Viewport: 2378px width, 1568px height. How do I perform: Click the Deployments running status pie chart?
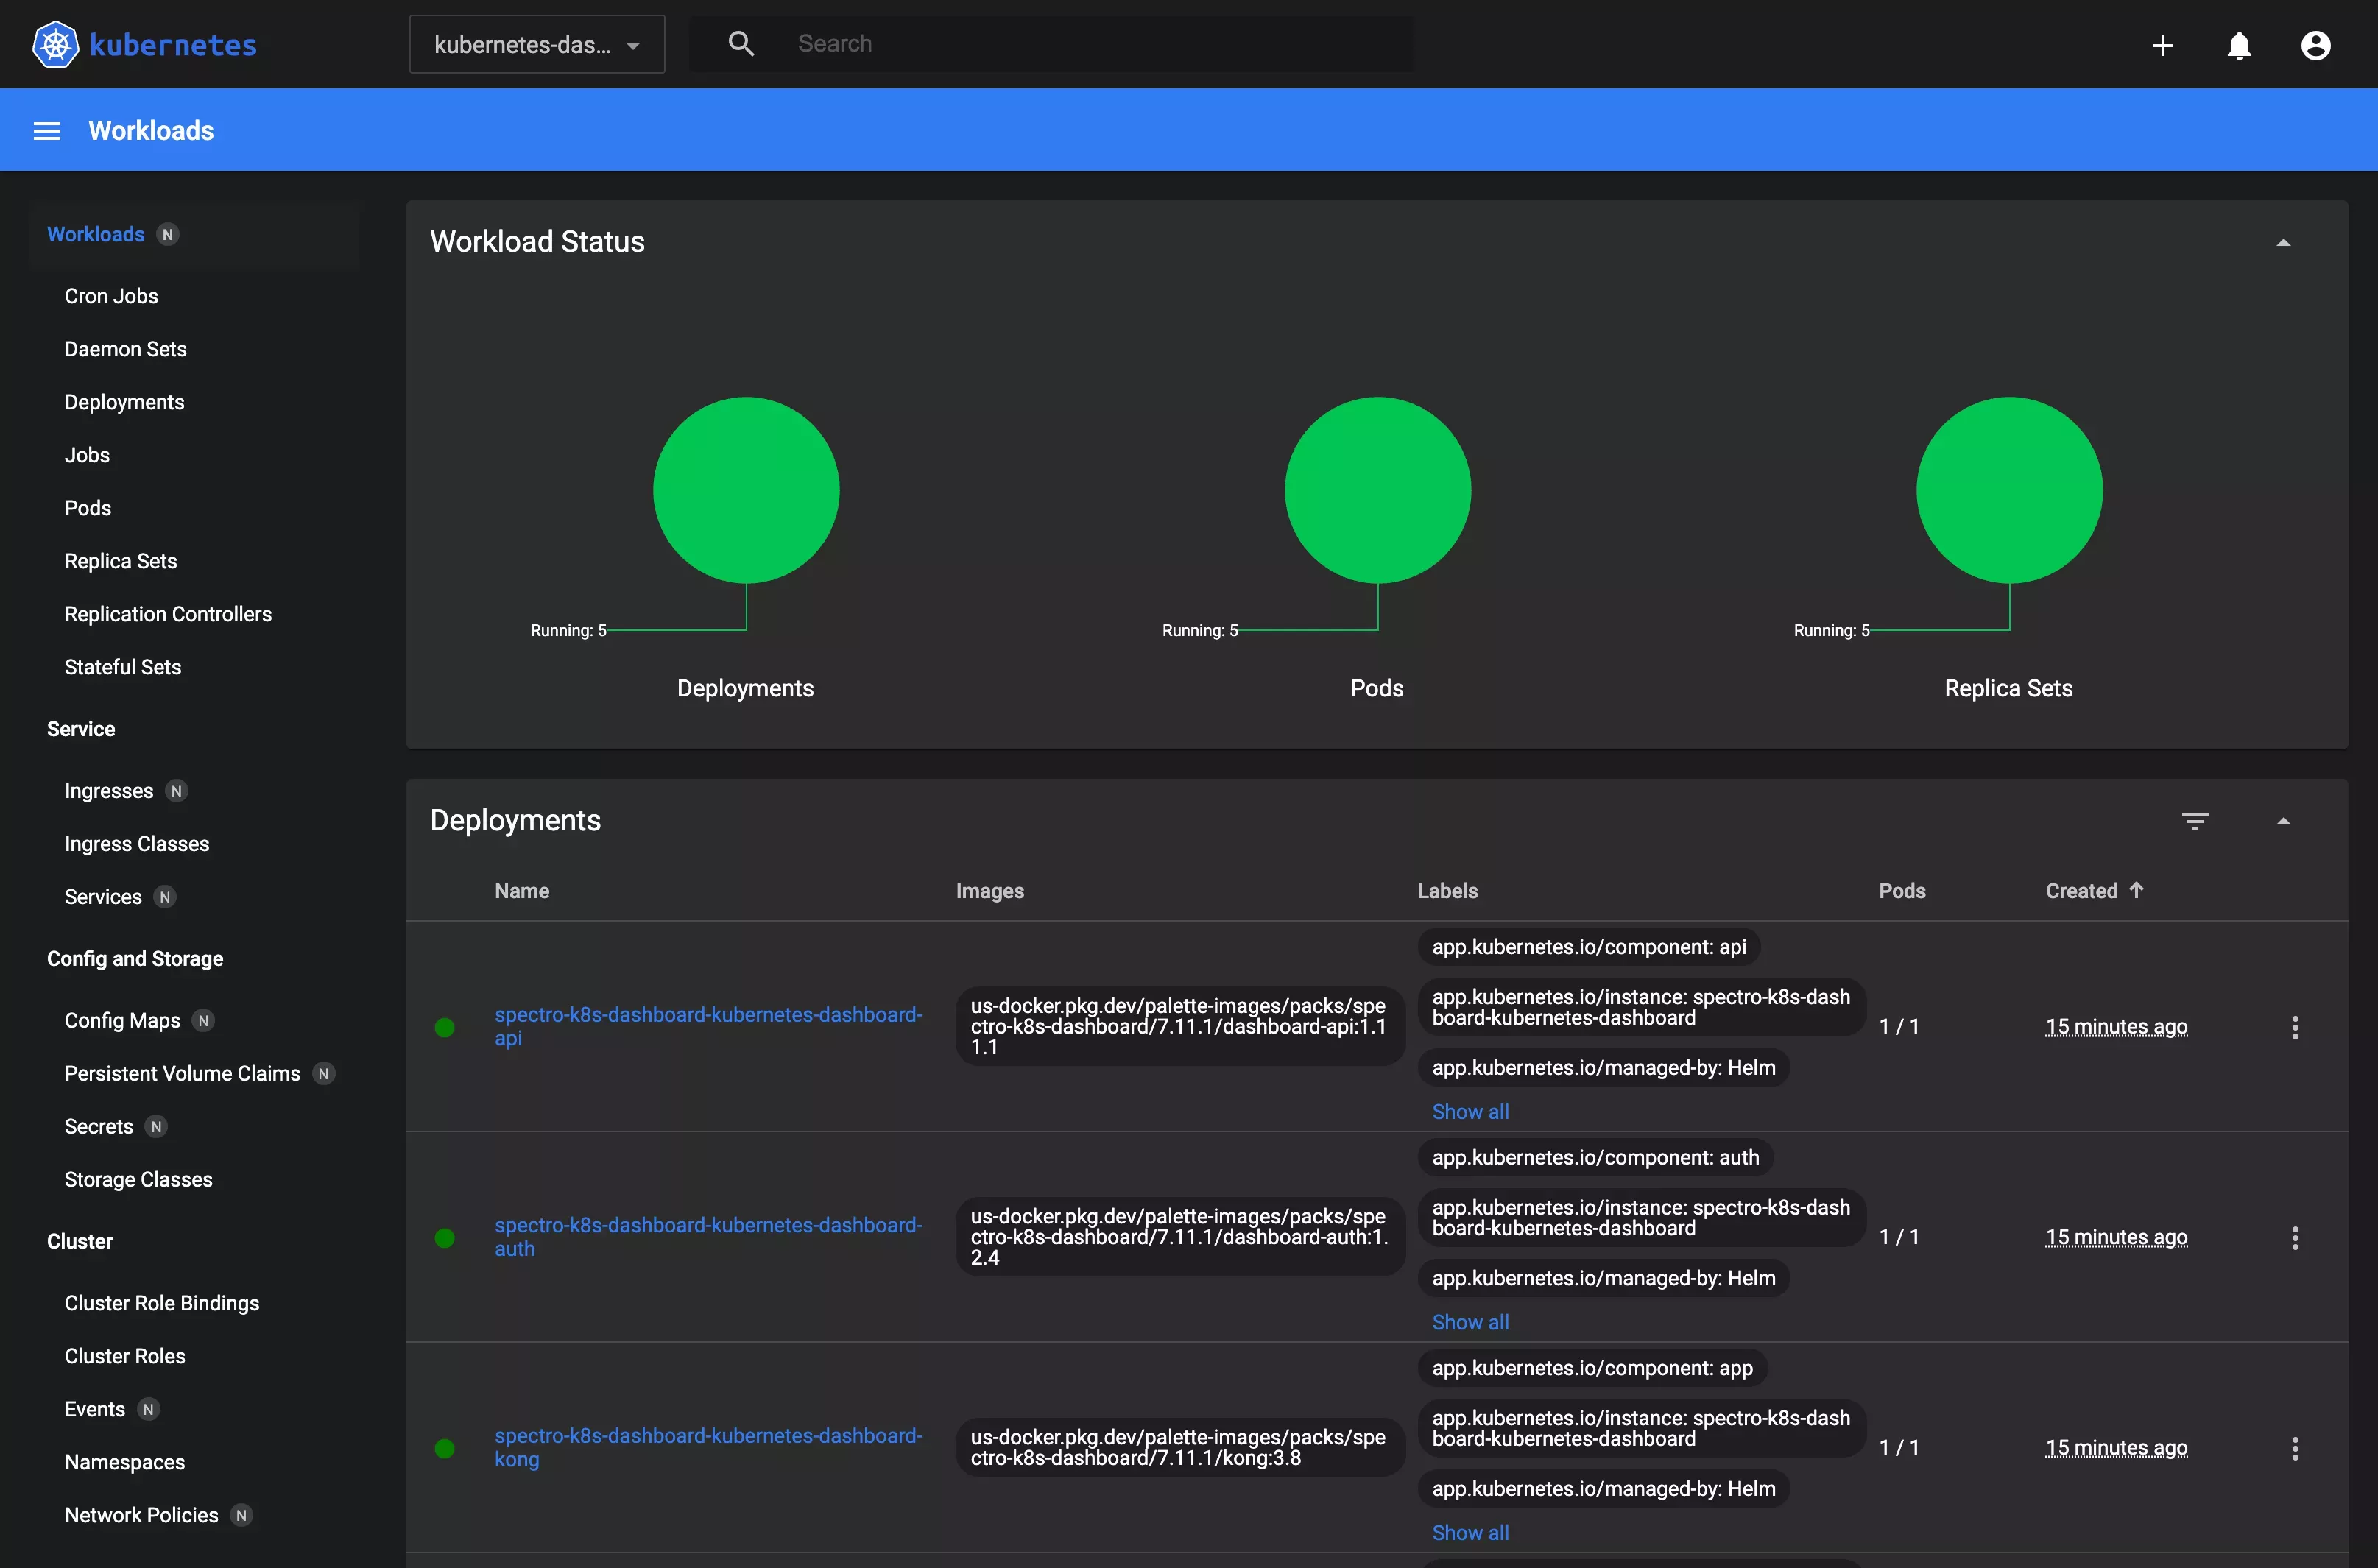pyautogui.click(x=745, y=489)
